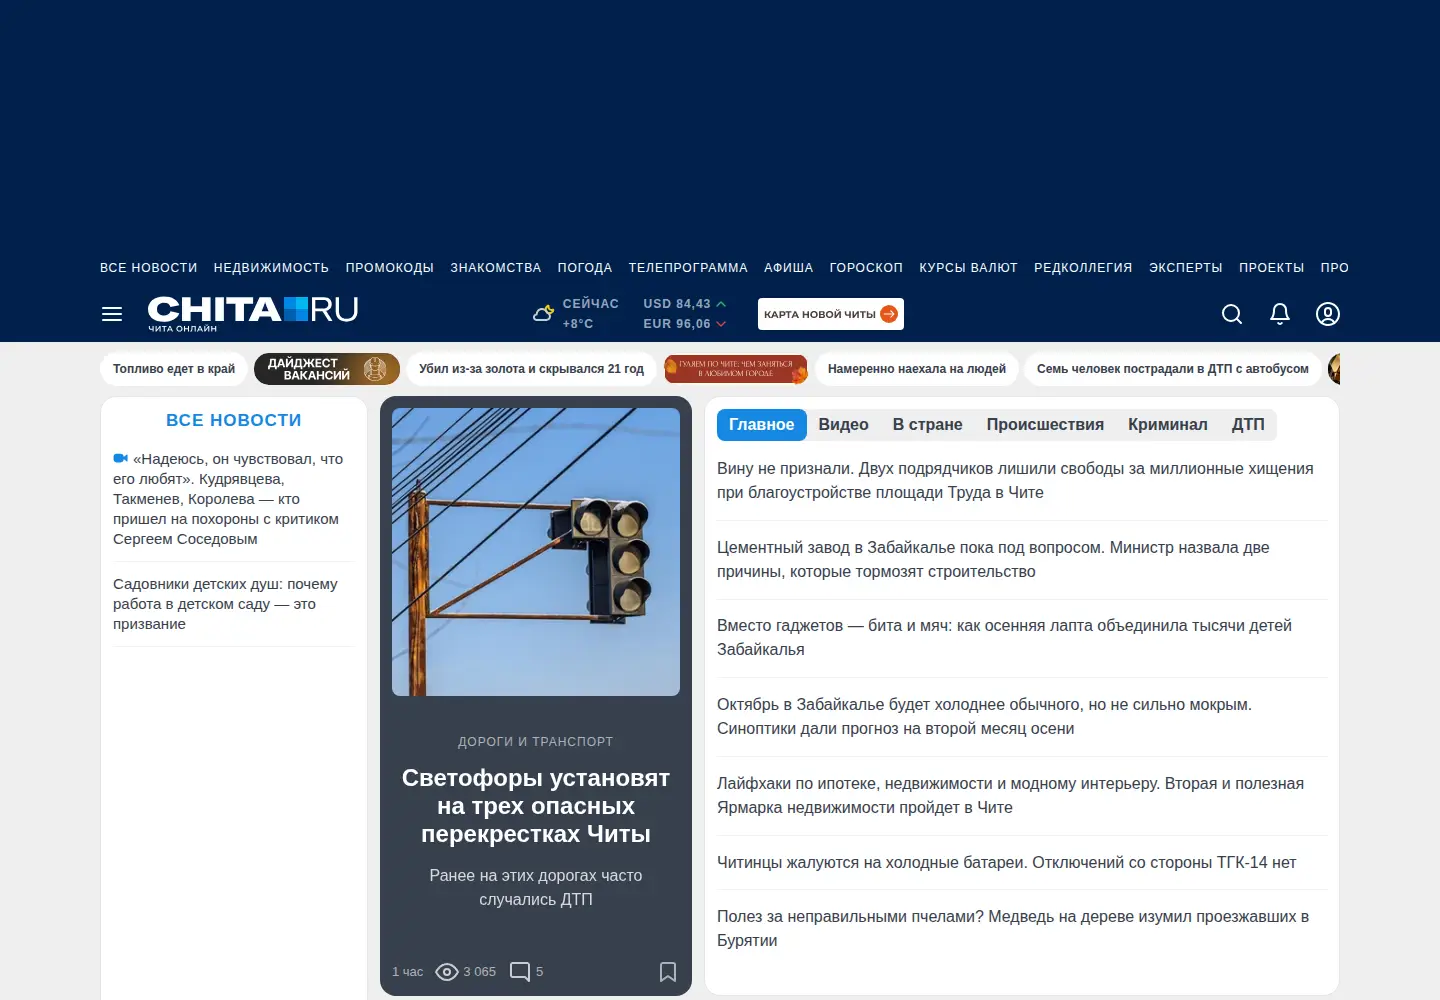Open Недвижимость menu item

271,268
